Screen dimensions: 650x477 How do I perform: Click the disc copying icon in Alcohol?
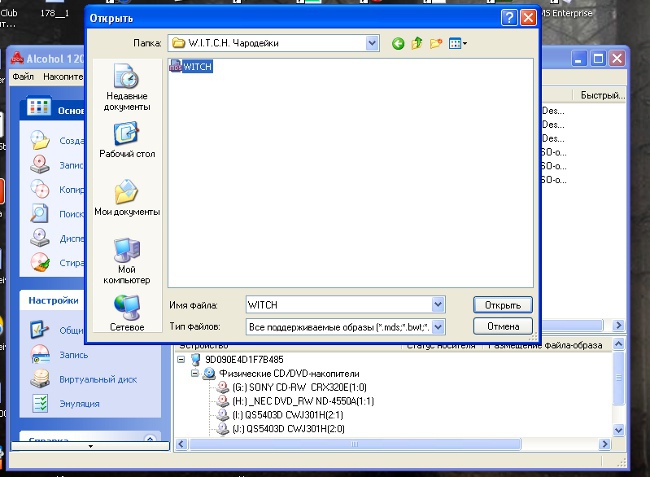pyautogui.click(x=40, y=189)
